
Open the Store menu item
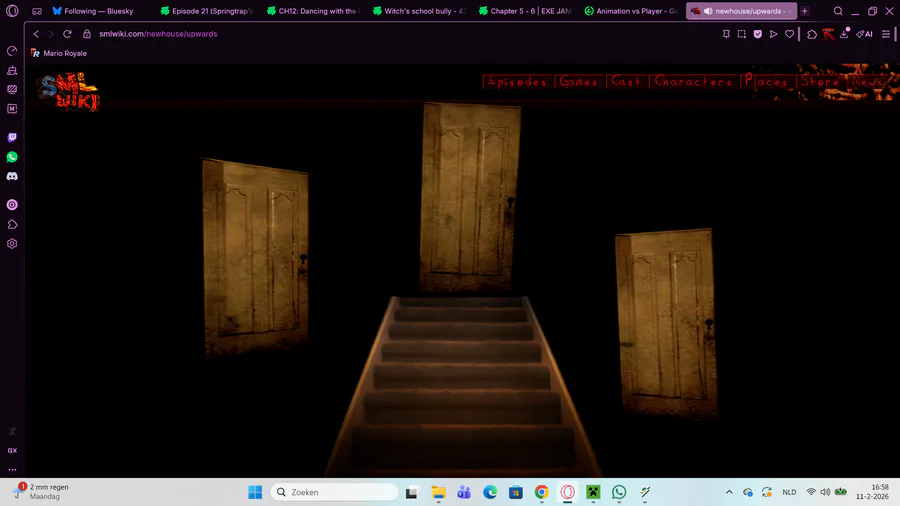820,81
